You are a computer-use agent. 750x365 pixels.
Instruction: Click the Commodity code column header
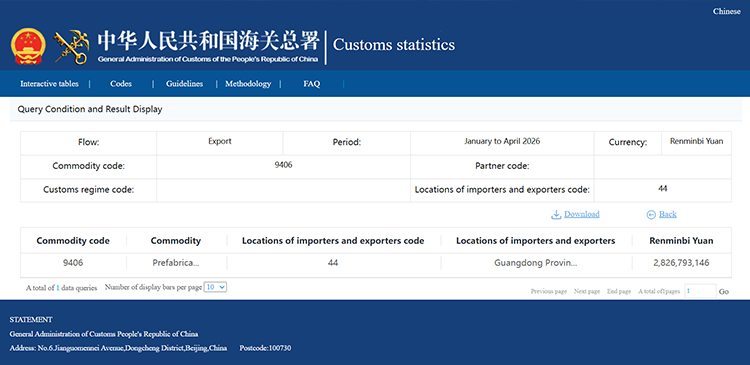(73, 241)
